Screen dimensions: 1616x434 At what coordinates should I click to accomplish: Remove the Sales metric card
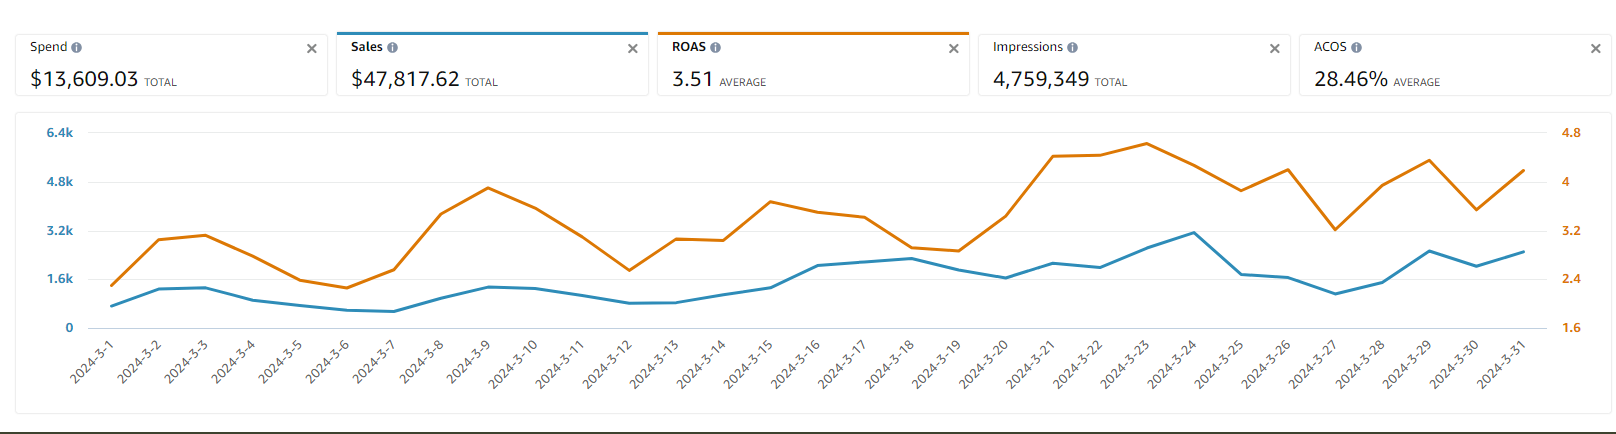coord(632,49)
